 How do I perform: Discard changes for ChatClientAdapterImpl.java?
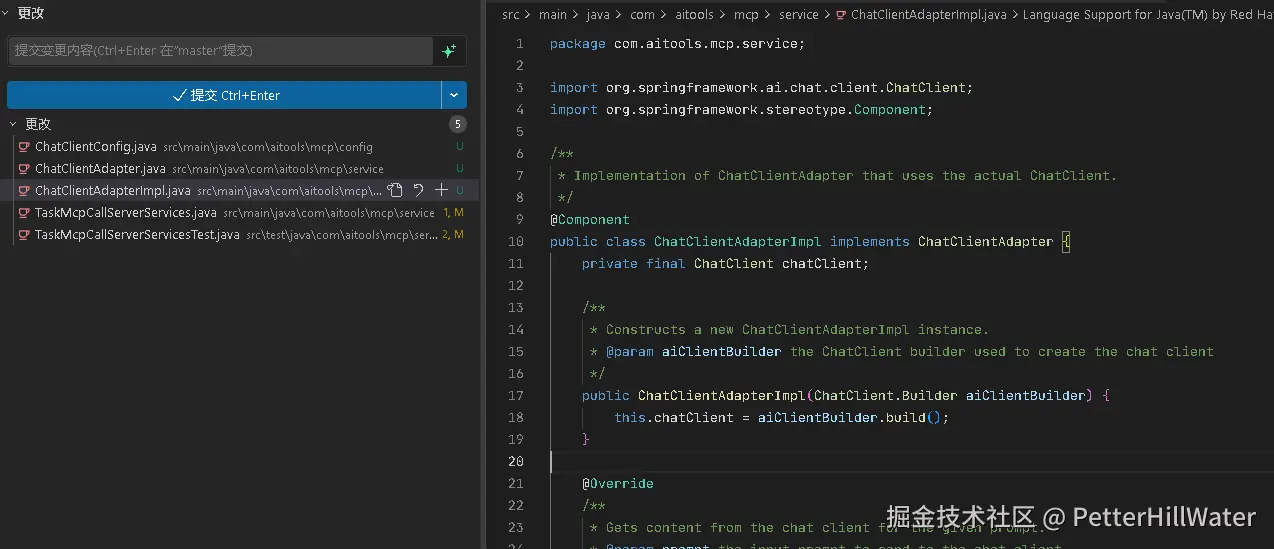(418, 190)
